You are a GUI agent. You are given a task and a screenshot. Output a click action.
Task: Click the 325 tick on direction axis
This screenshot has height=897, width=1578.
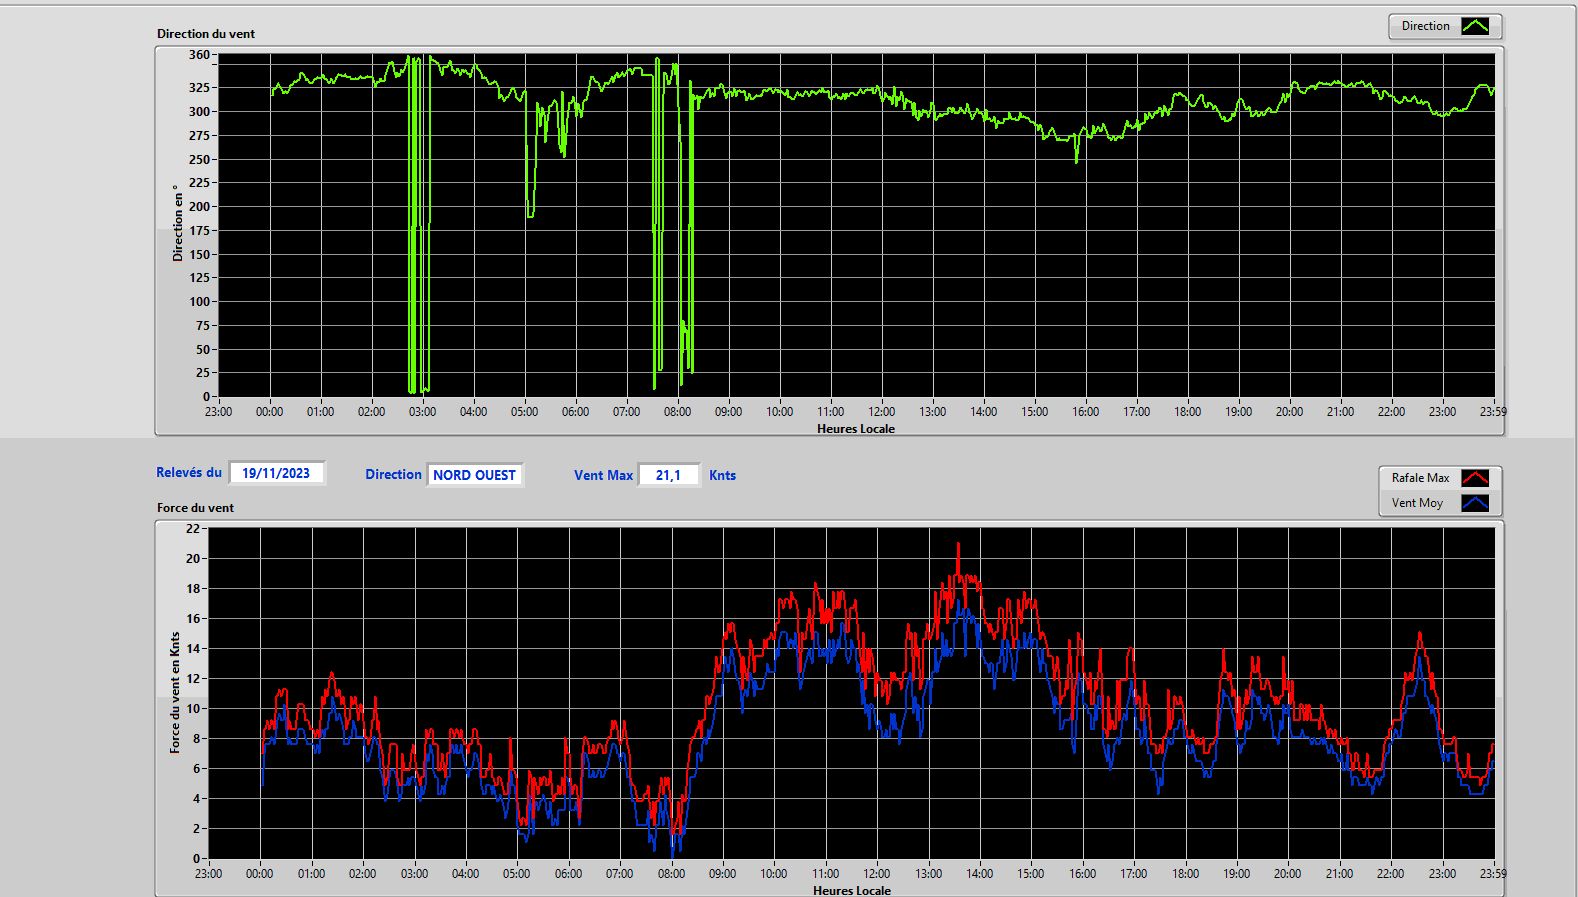coord(199,88)
